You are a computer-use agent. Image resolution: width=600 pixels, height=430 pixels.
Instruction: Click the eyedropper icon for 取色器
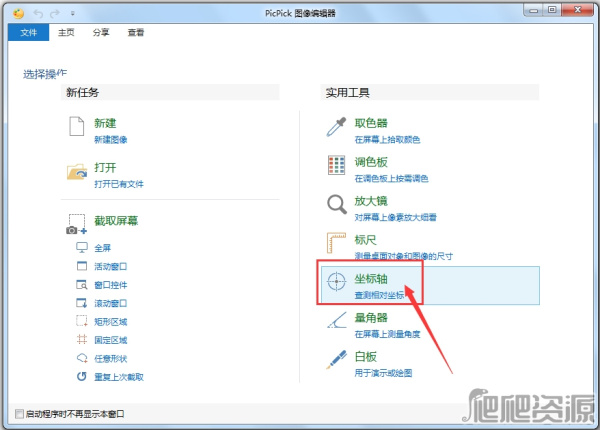click(x=336, y=127)
